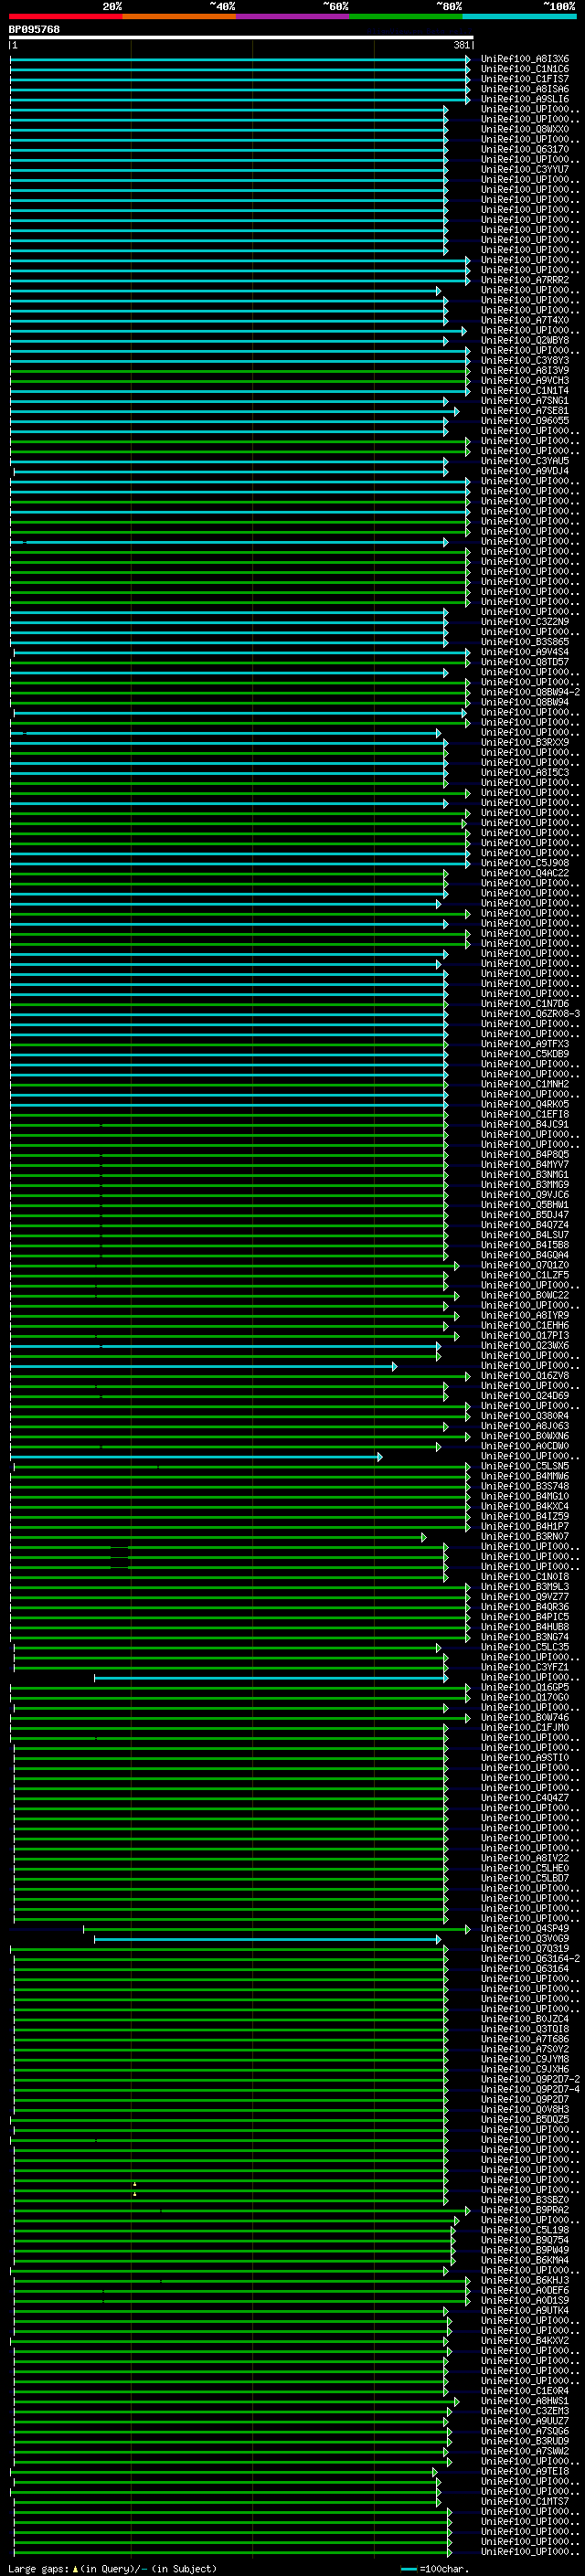Select the UniRef100_B4H1P7 label
585x2576 pixels.
pos(525,1526)
